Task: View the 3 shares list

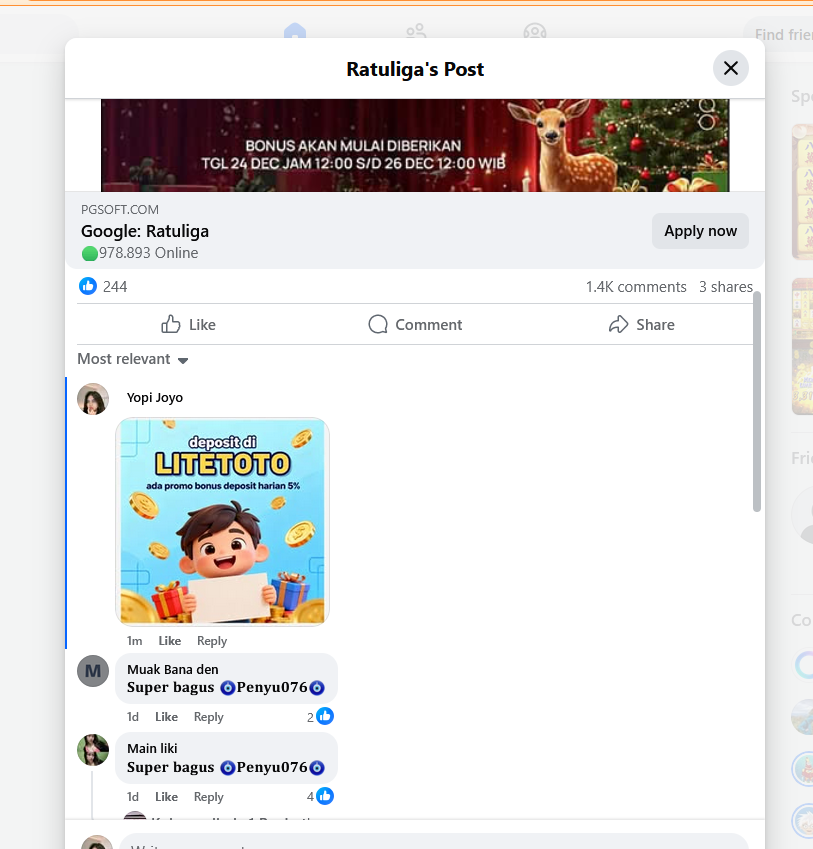Action: [x=725, y=286]
